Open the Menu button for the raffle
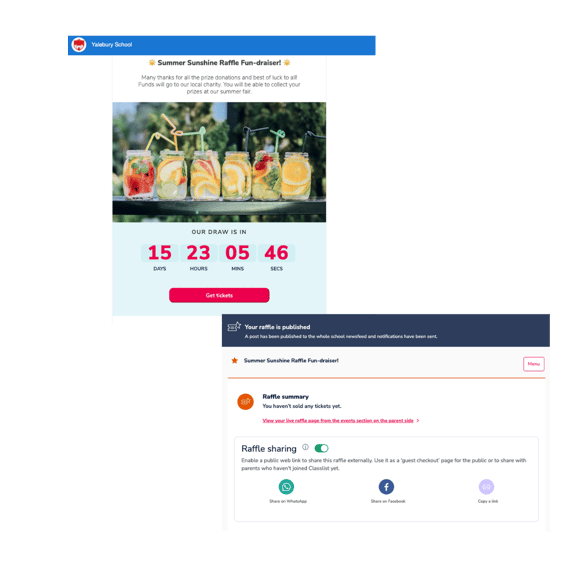584x584 pixels. (534, 364)
